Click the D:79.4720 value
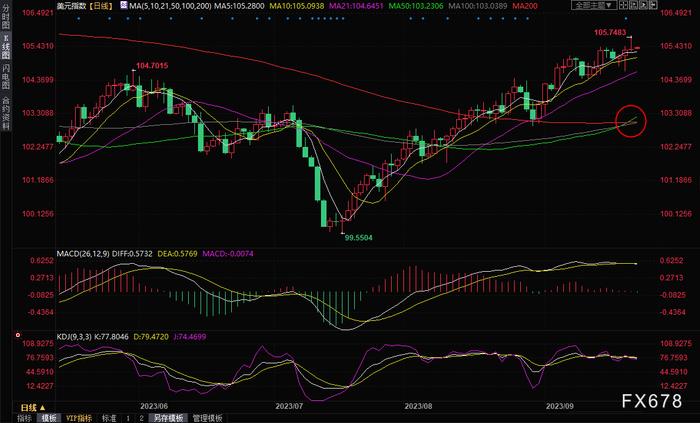 click(151, 336)
